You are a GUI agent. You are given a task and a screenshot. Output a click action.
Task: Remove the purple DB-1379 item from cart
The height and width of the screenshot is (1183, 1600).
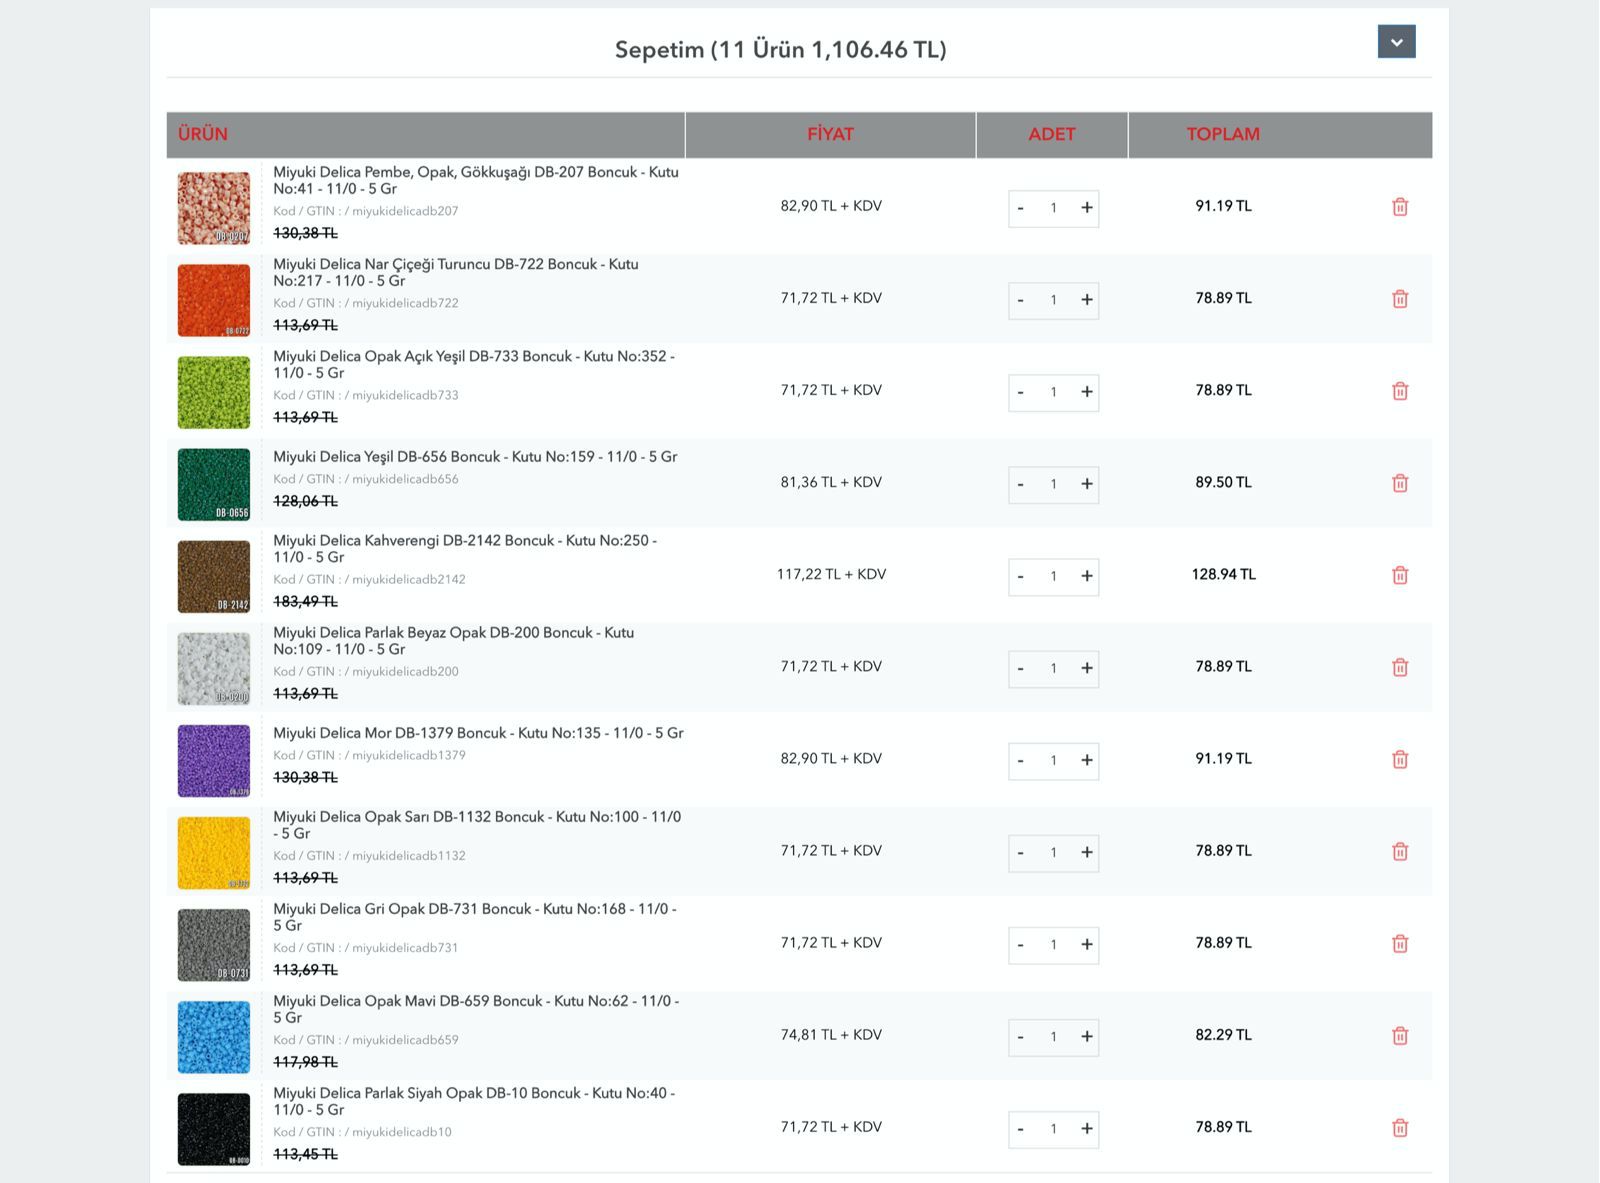[1399, 759]
